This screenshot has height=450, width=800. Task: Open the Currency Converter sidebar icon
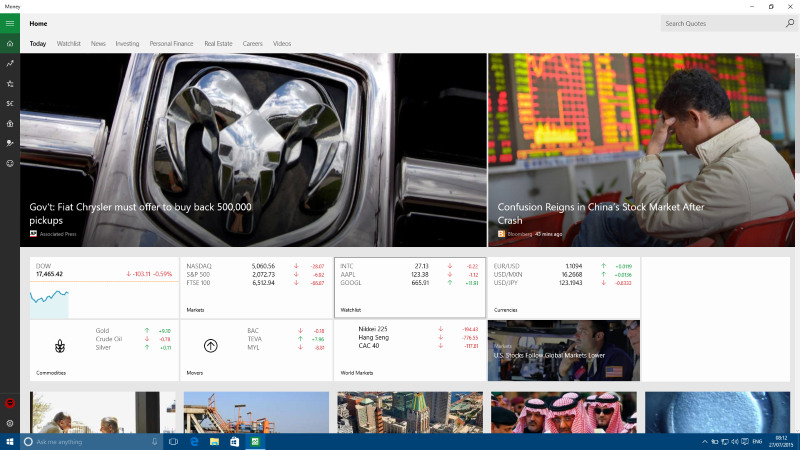pos(10,103)
